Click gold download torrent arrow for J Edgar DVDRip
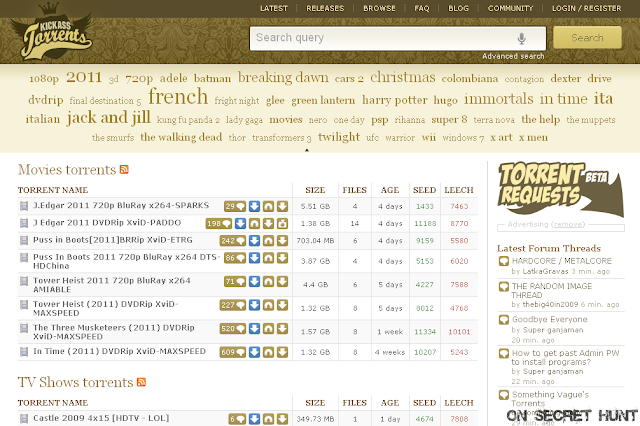Screen dimensions: 640x426 [268, 224]
